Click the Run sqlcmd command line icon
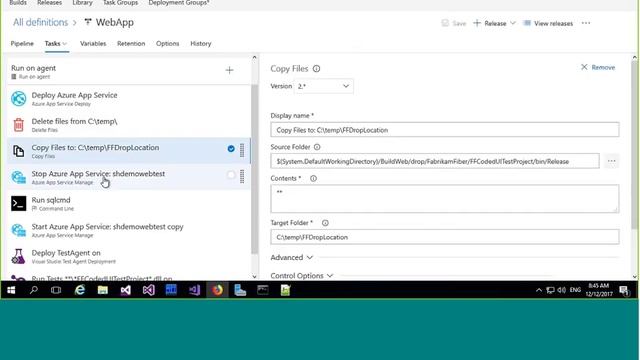The height and width of the screenshot is (360, 640). 18,203
